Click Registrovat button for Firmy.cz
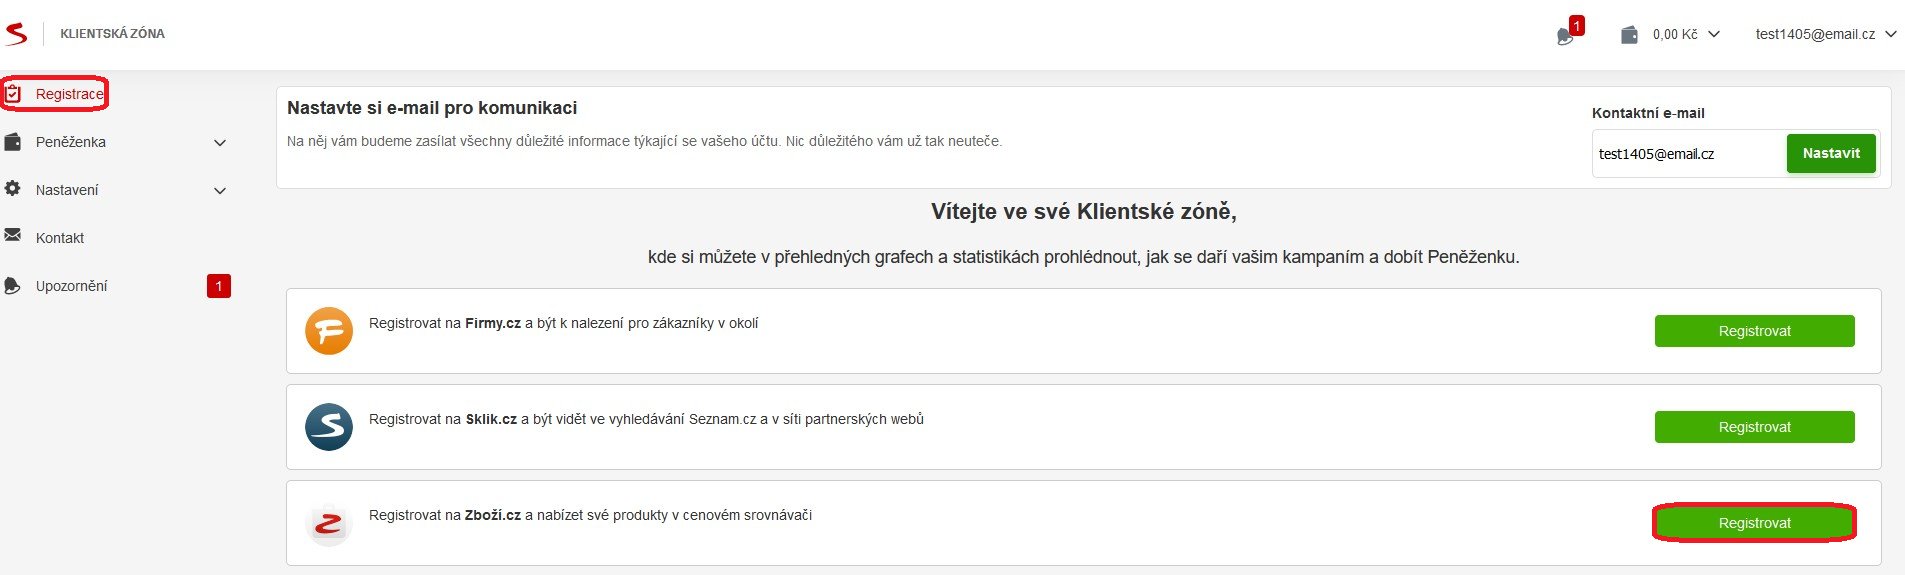Viewport: 1905px width, 575px height. point(1755,331)
